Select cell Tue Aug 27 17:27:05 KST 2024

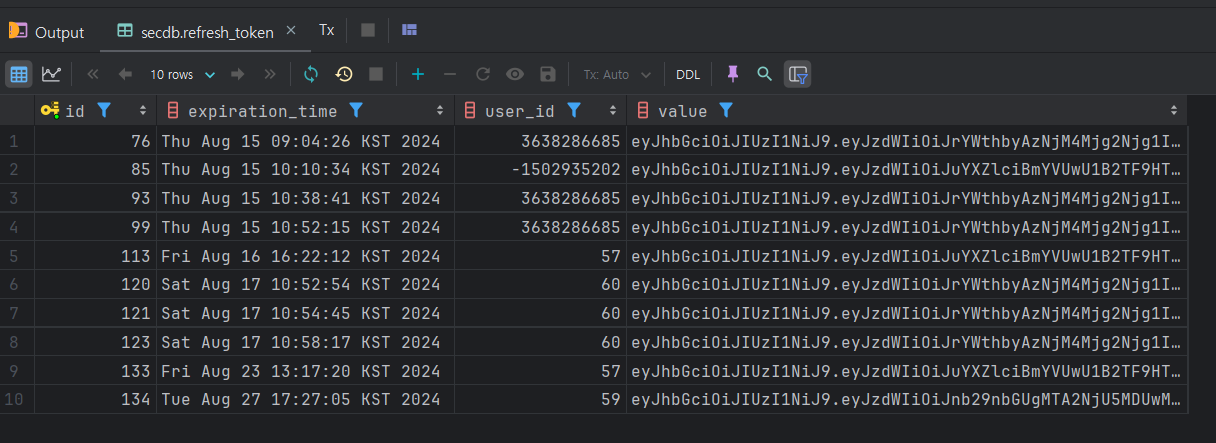pos(306,400)
